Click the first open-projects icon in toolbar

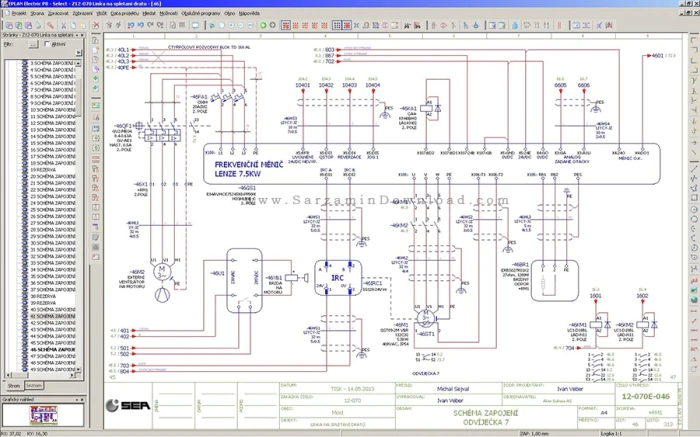(x=9, y=25)
